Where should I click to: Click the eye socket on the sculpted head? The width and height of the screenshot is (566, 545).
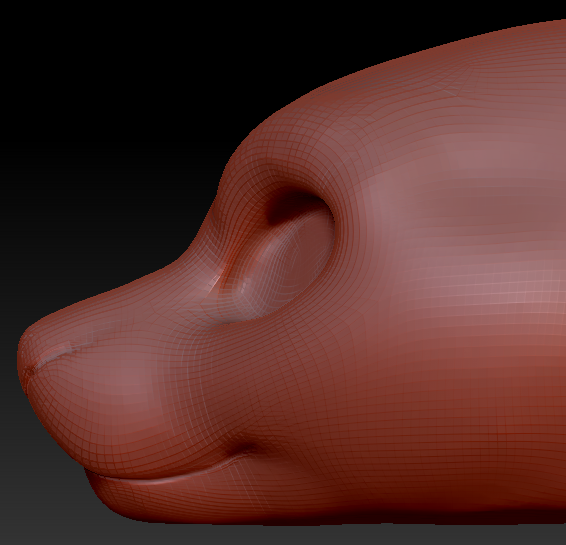tap(278, 254)
